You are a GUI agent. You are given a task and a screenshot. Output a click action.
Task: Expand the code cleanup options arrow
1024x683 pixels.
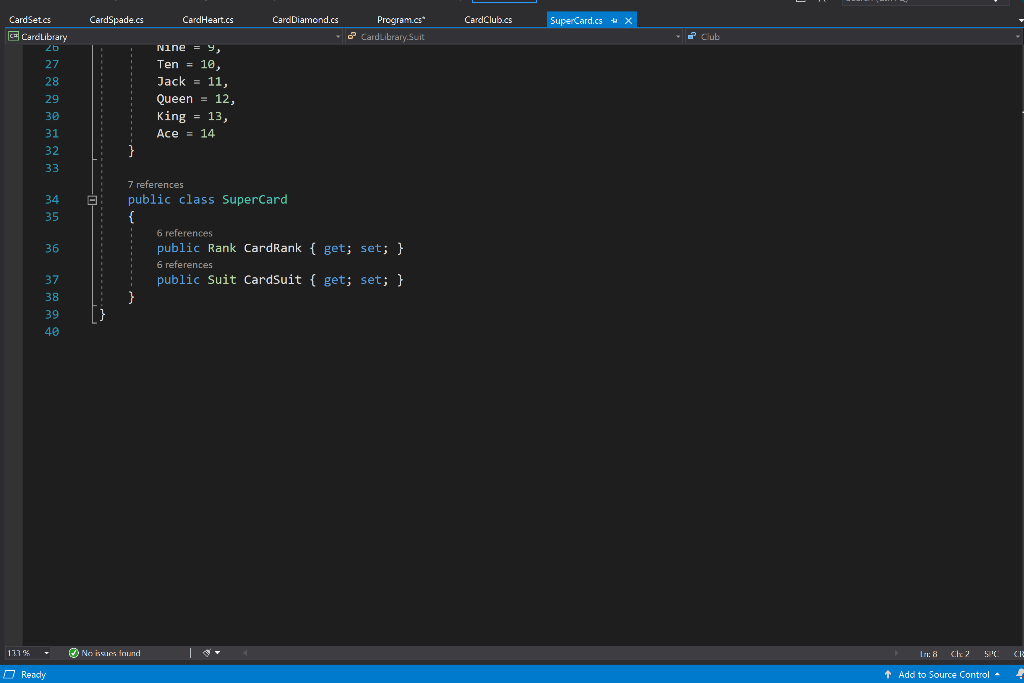point(217,653)
